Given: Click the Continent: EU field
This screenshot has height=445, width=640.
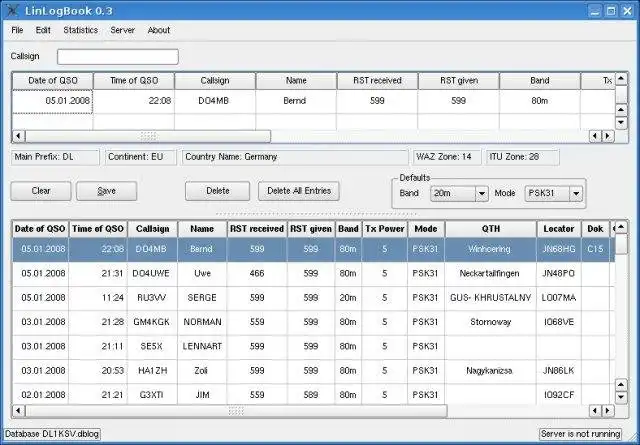Looking at the screenshot, I should coord(141,157).
